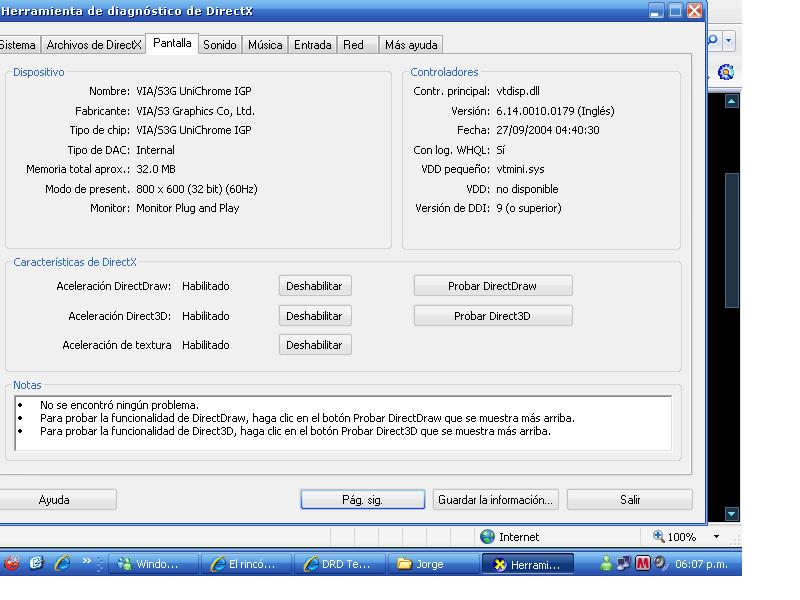Click the Herrami... taskbar button
800x600 pixels.
(x=528, y=564)
